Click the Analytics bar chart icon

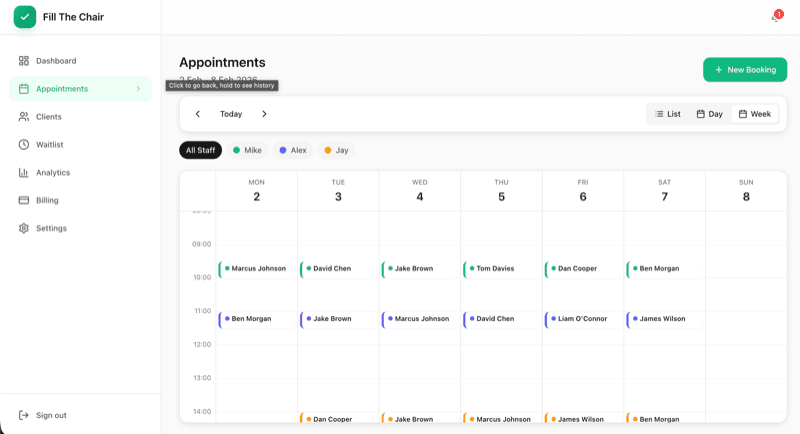click(24, 173)
